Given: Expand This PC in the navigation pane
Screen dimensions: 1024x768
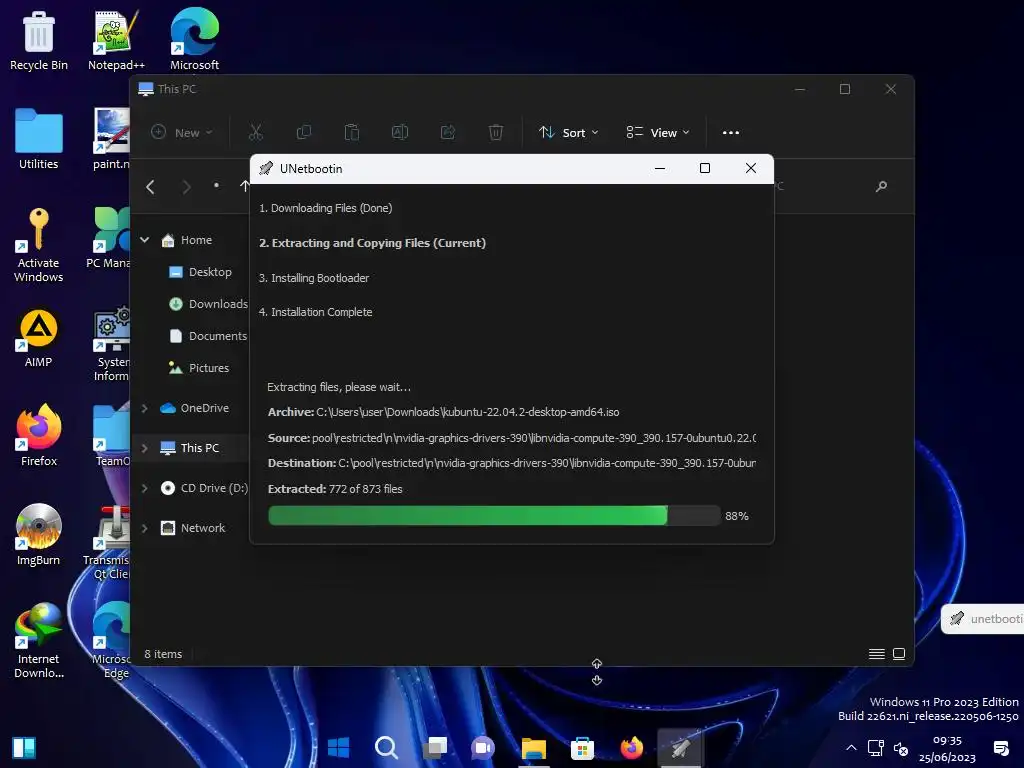Looking at the screenshot, I should (144, 449).
